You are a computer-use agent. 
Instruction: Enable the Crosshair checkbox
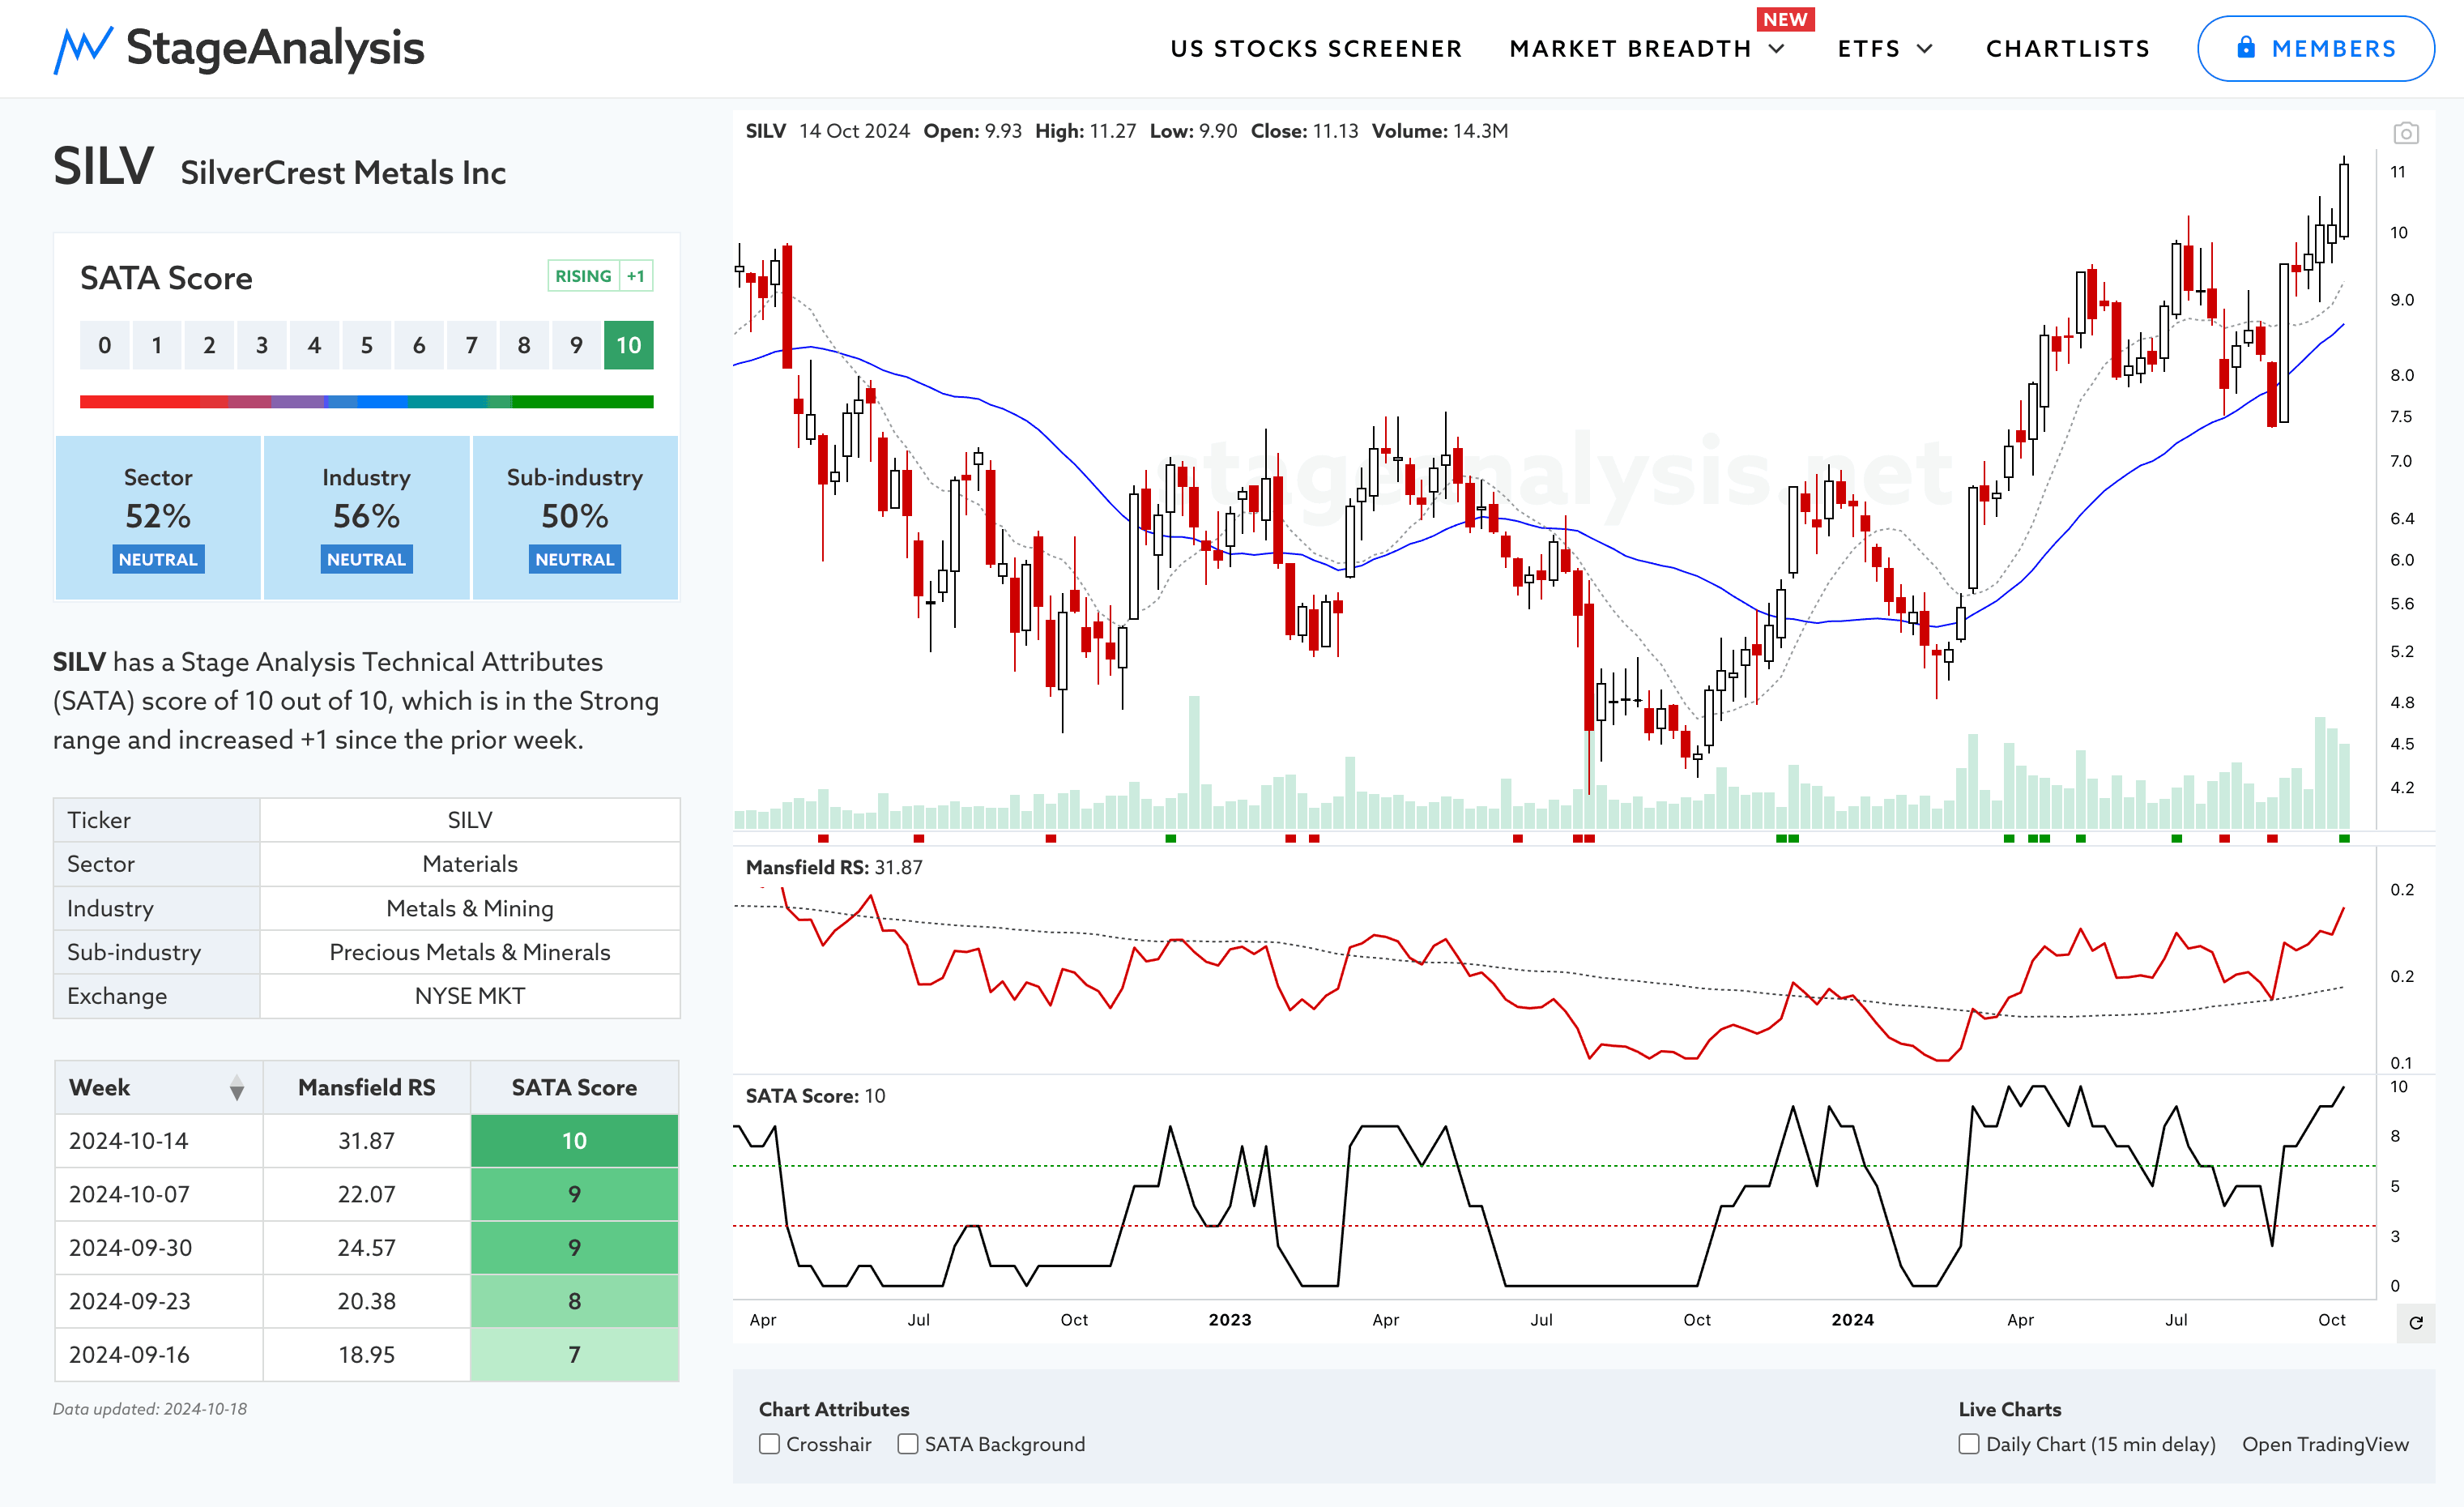769,1444
